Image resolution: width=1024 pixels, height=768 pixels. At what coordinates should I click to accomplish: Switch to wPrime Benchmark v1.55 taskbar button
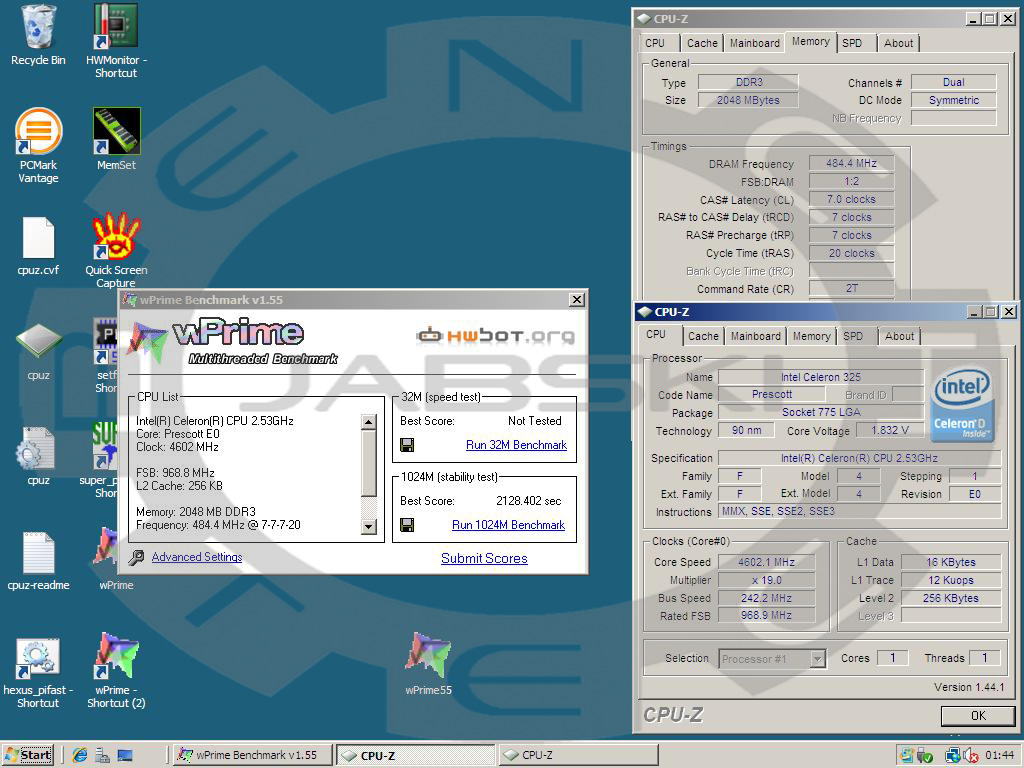coord(254,756)
